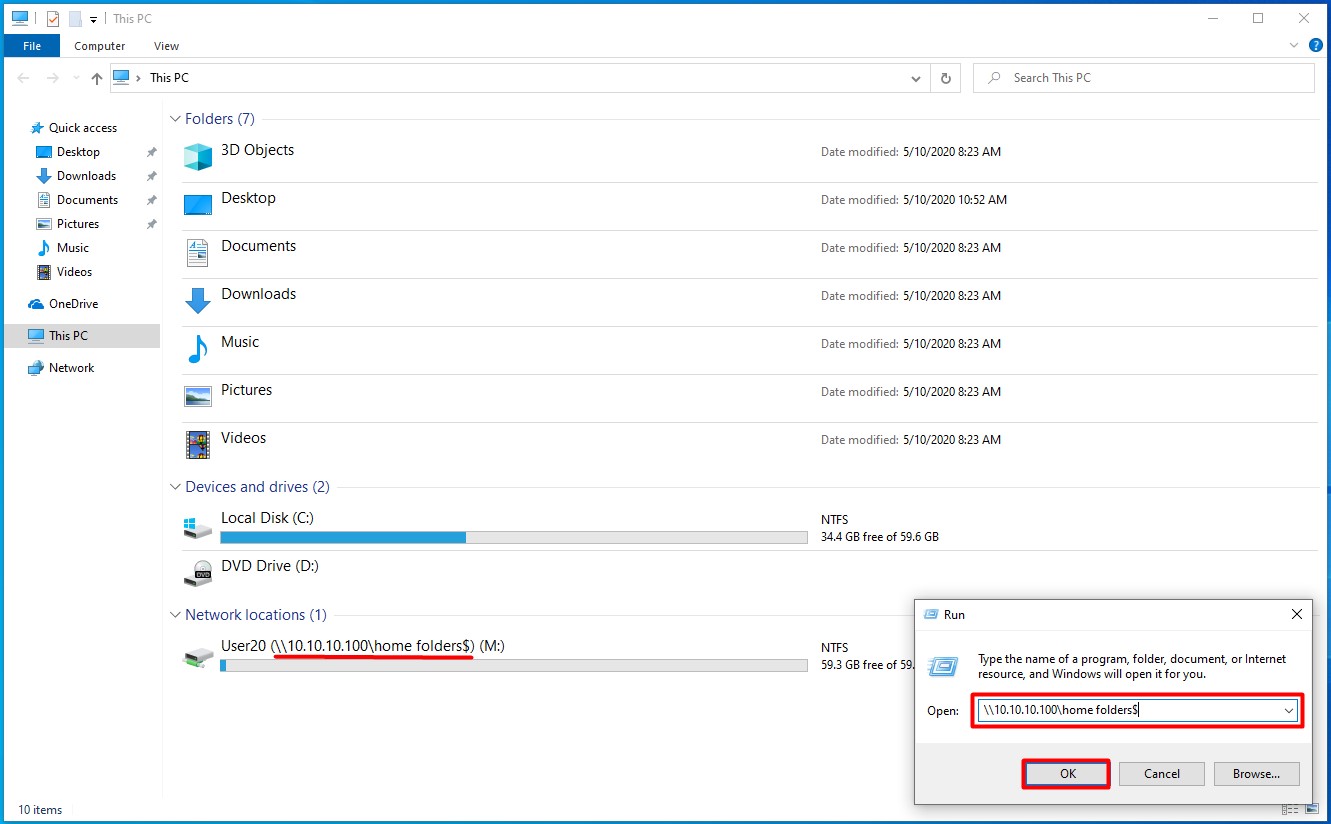Switch to large icons view in status bar

tap(1312, 809)
